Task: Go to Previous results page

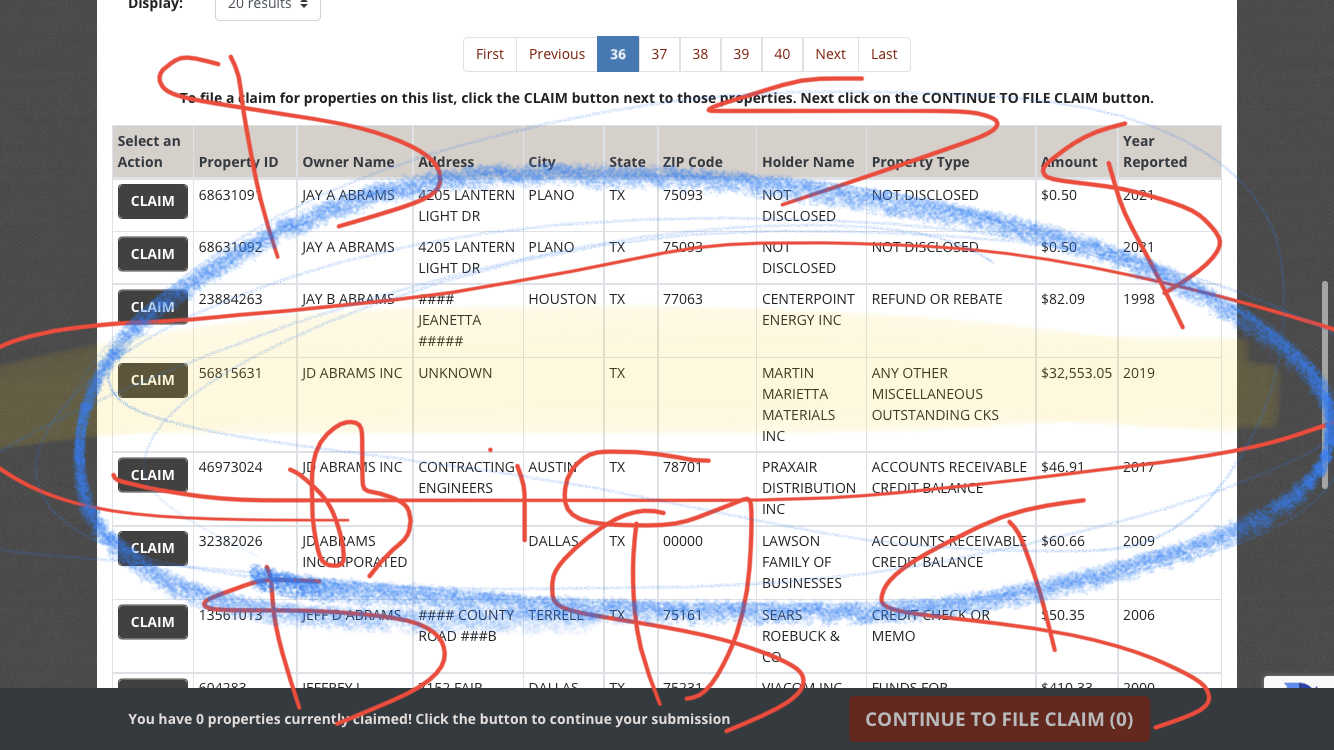Action: point(557,54)
